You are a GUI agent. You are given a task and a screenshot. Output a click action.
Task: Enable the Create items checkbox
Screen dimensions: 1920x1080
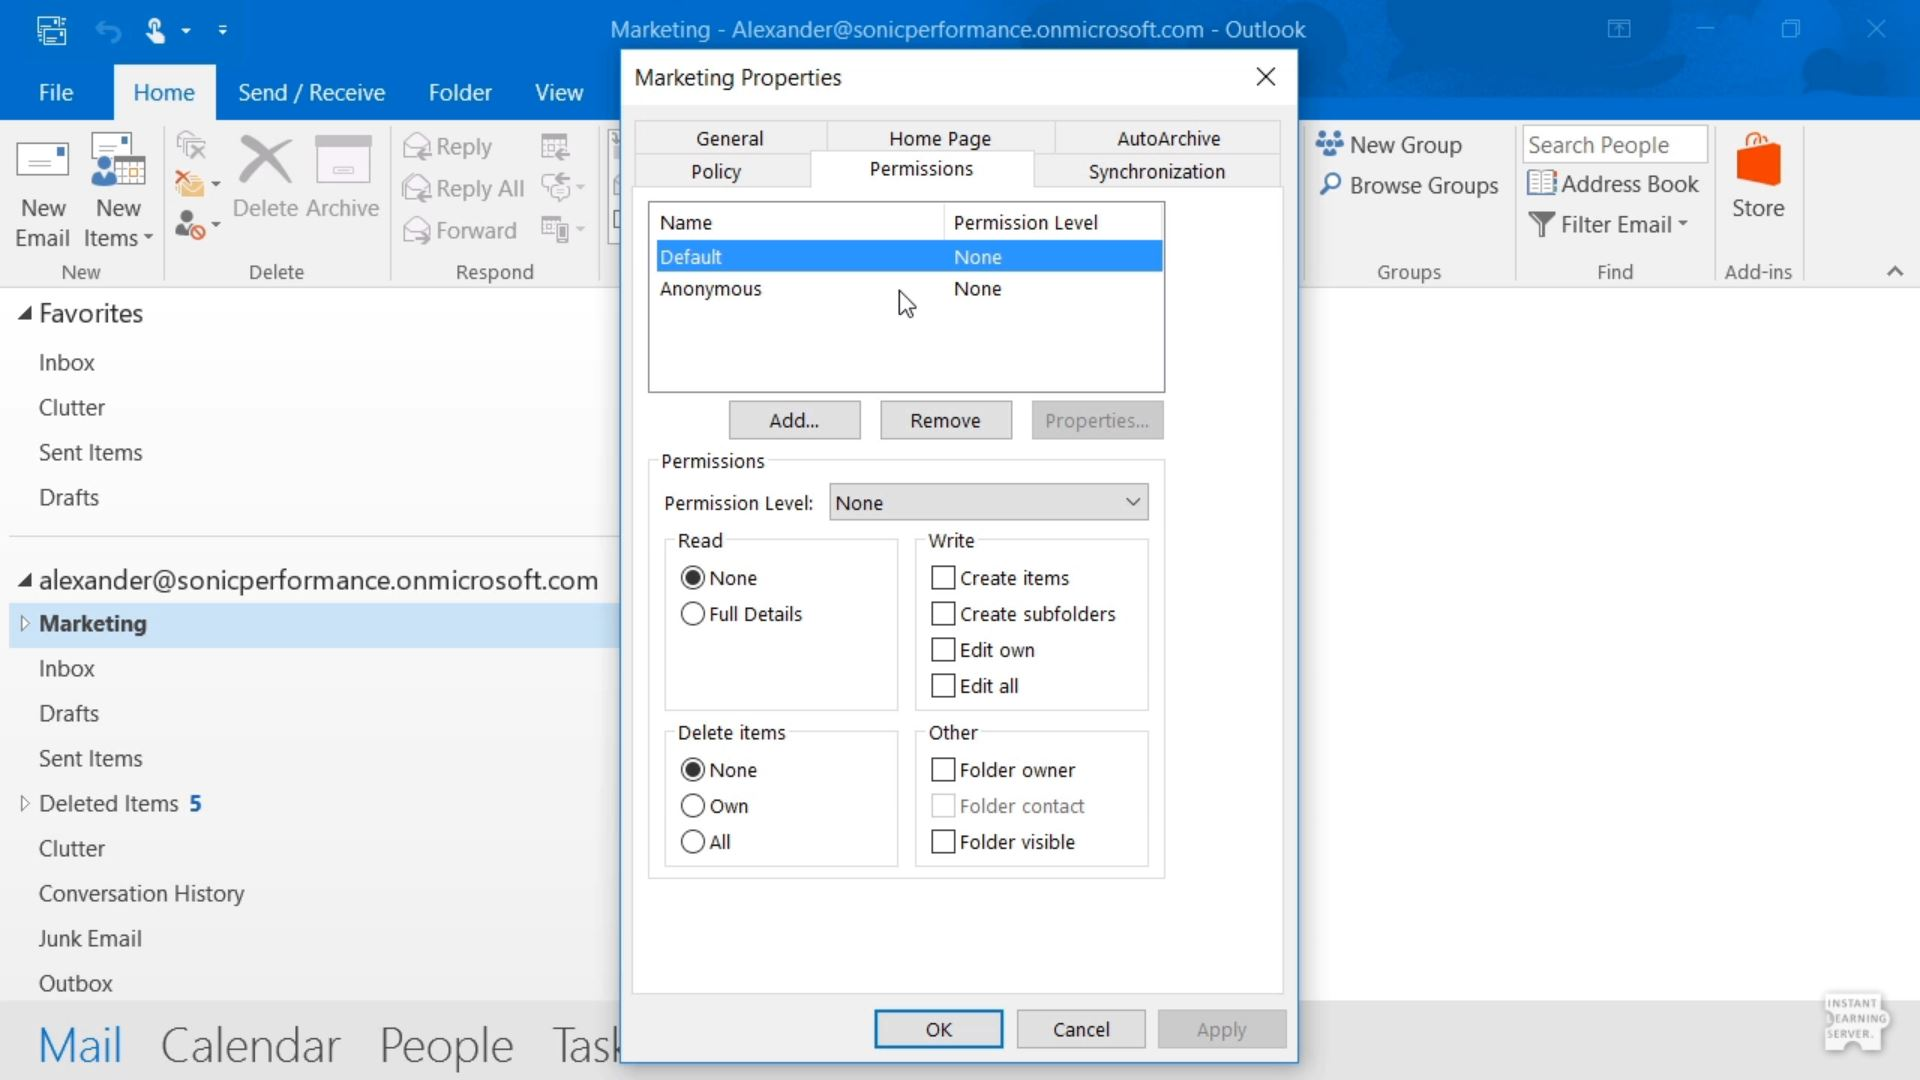941,577
